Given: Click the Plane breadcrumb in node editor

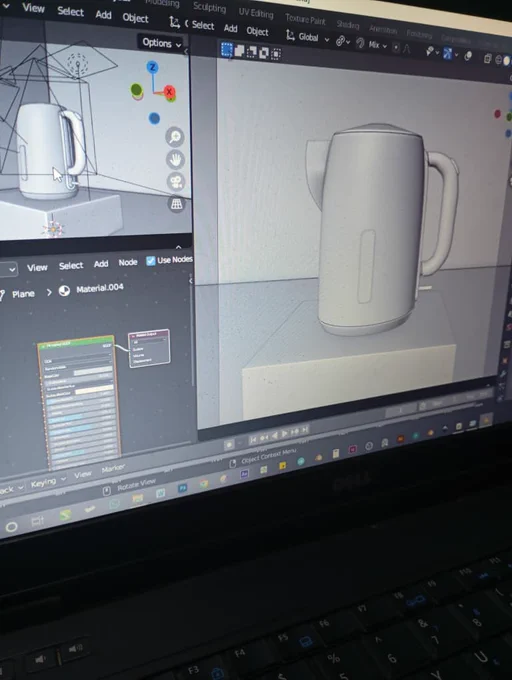Looking at the screenshot, I should [23, 294].
